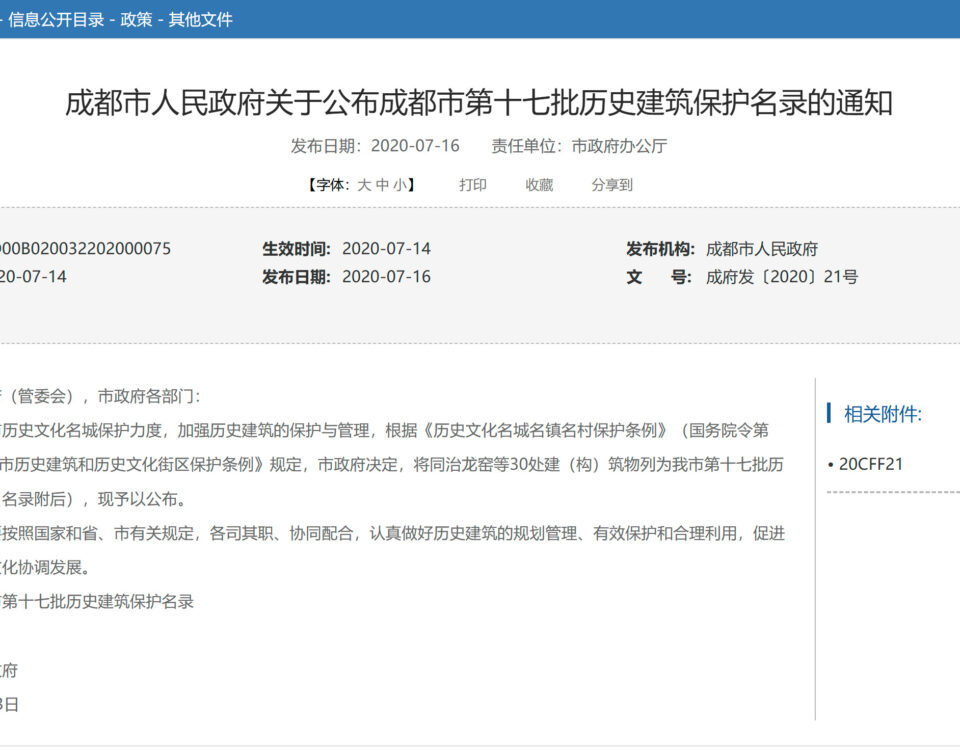Screen dimensions: 960x750
Task: Click the 发布日期 value 2020-07-16 in info panel
Action: 386,277
